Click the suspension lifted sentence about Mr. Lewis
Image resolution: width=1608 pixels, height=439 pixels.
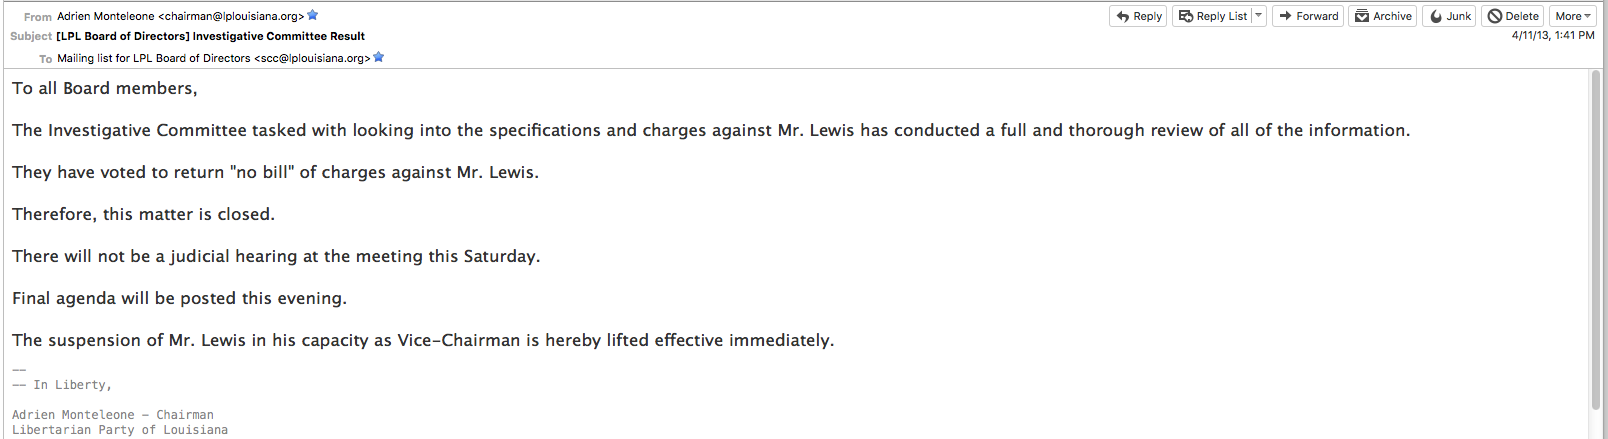coord(422,340)
